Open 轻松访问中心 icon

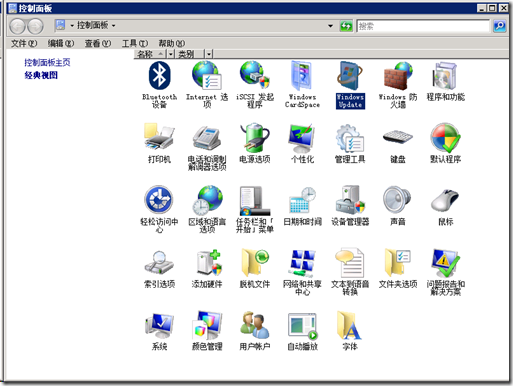[x=159, y=209]
